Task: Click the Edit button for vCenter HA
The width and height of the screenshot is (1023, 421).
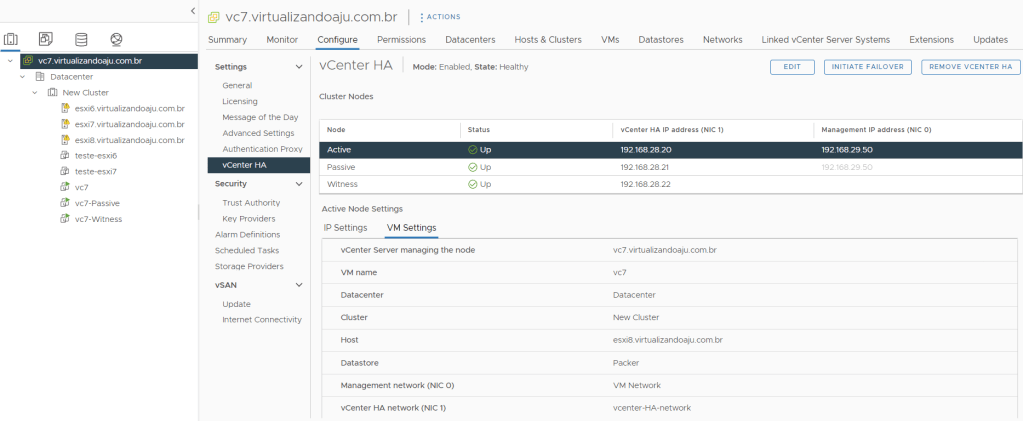Action: pyautogui.click(x=792, y=66)
